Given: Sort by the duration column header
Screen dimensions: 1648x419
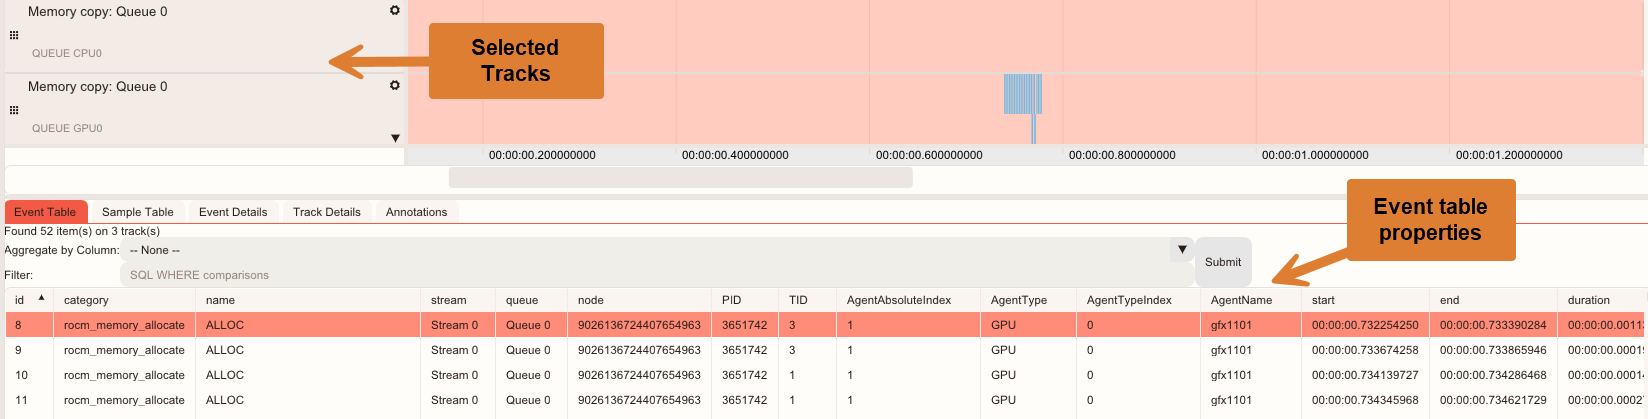Looking at the screenshot, I should coord(1589,300).
